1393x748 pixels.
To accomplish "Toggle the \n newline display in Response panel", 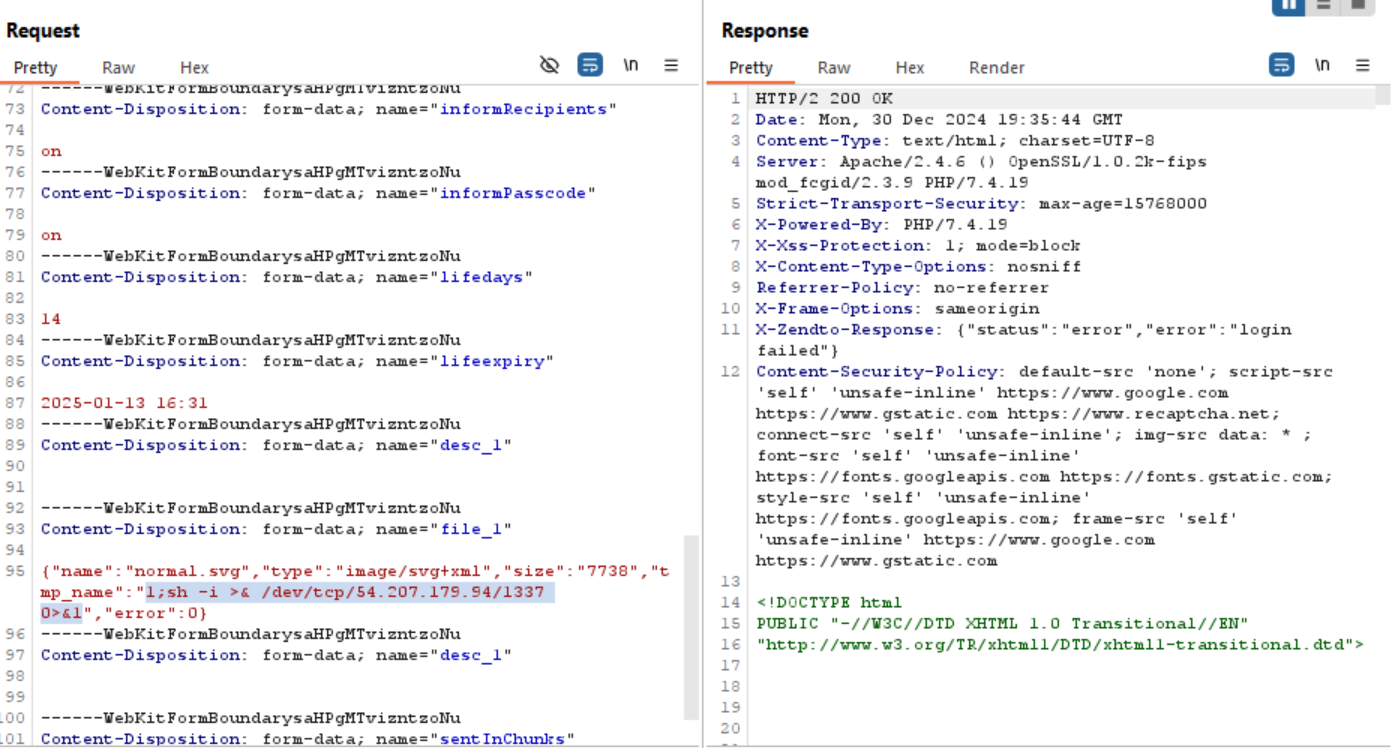I will [x=1322, y=66].
